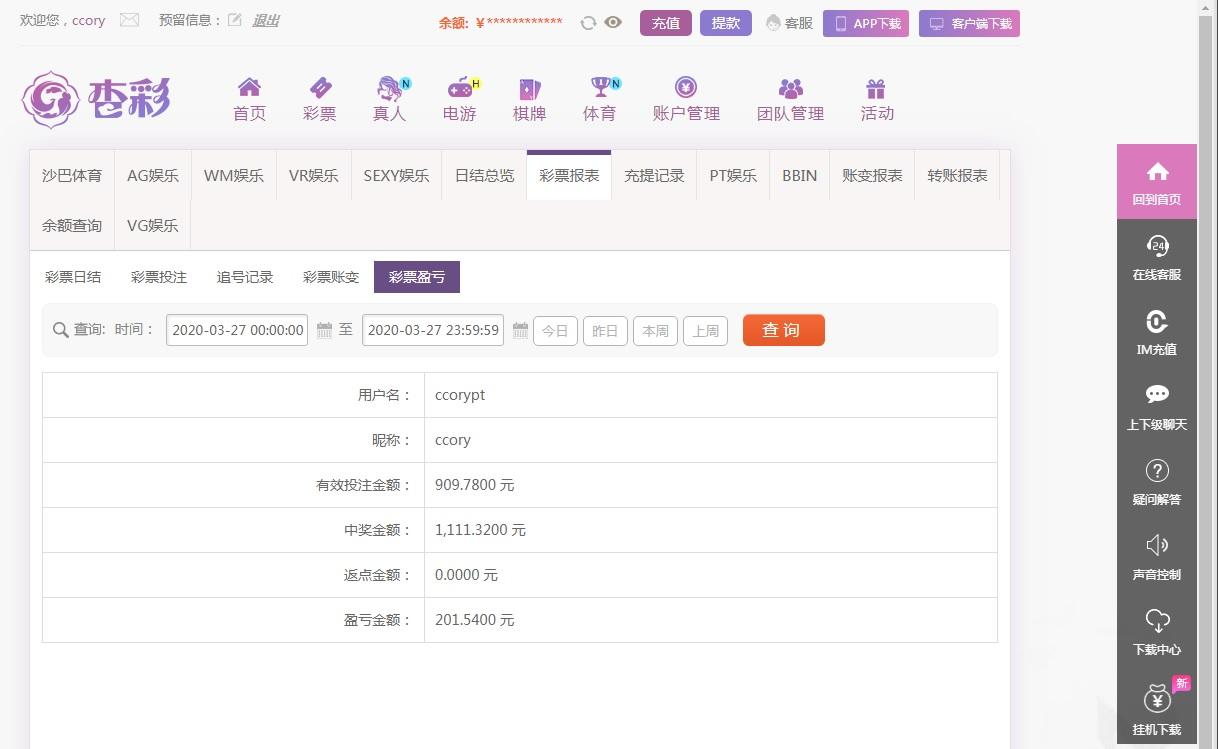This screenshot has width=1218, height=749.
Task: Open the 上下级聊天 chat bubble icon
Action: [1157, 394]
